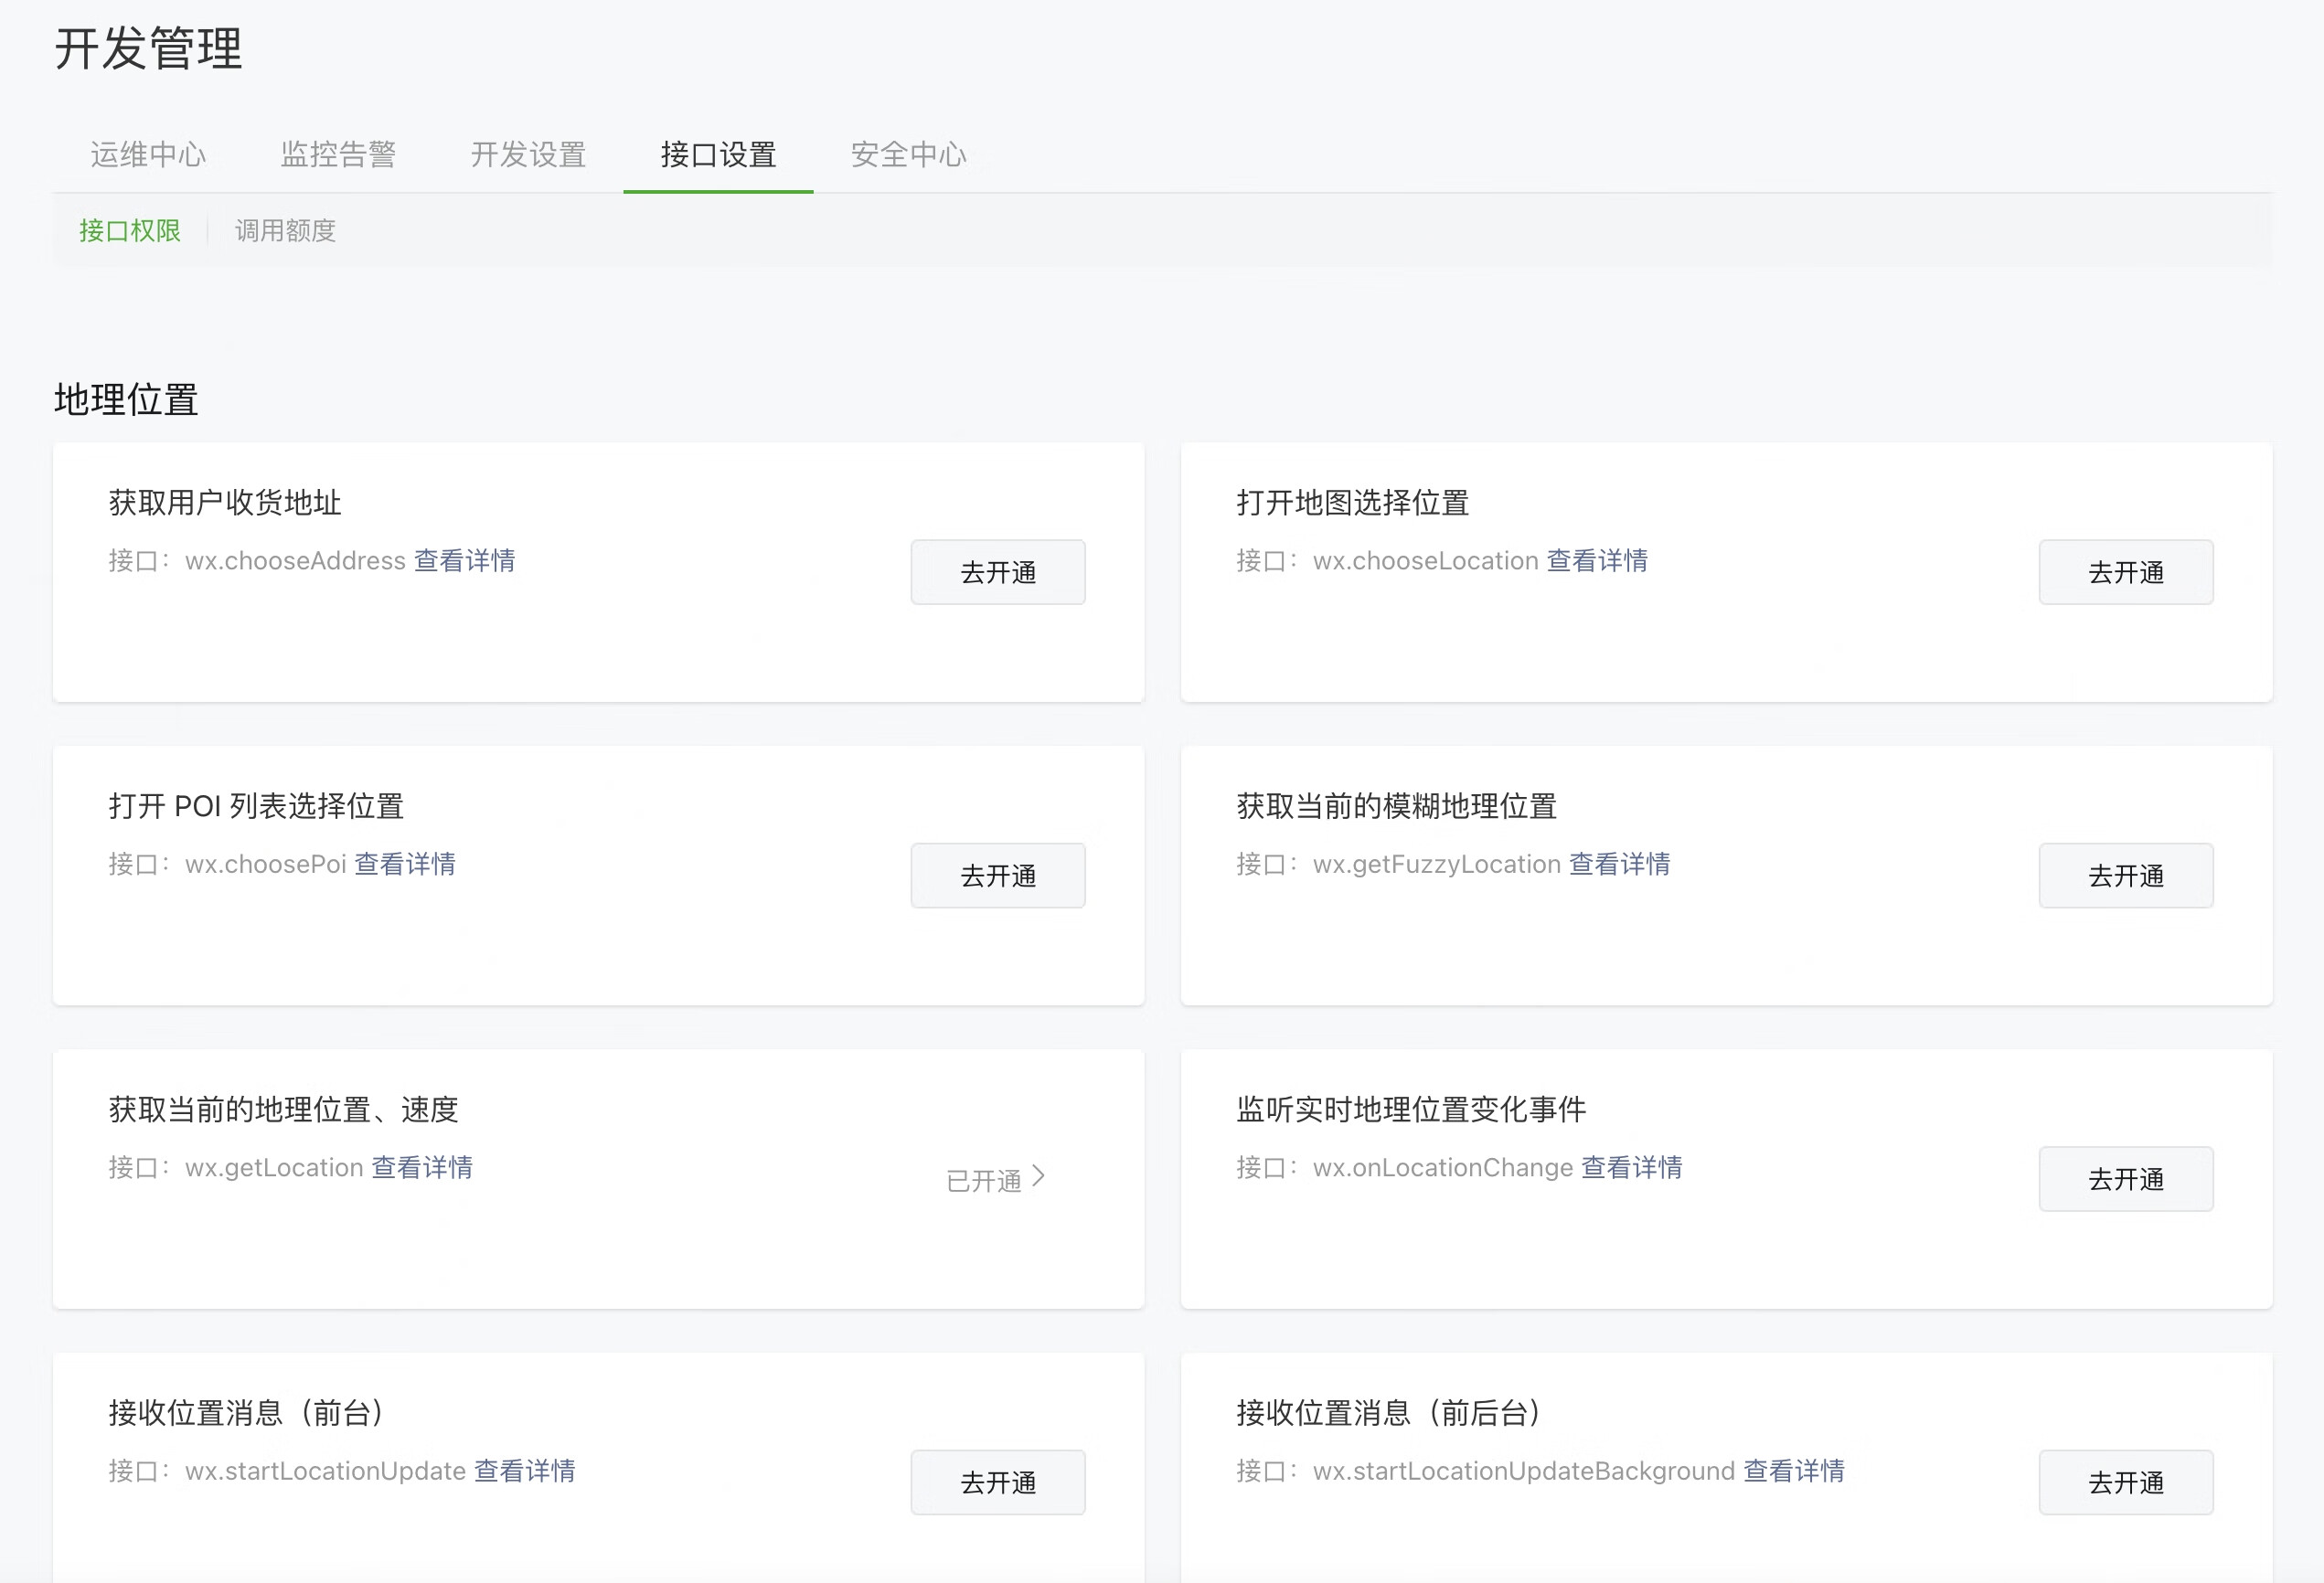Screen dimensions: 2324x1583
Task: Click 去开通 for wx.onLocationChange
Action: pos(2125,1179)
